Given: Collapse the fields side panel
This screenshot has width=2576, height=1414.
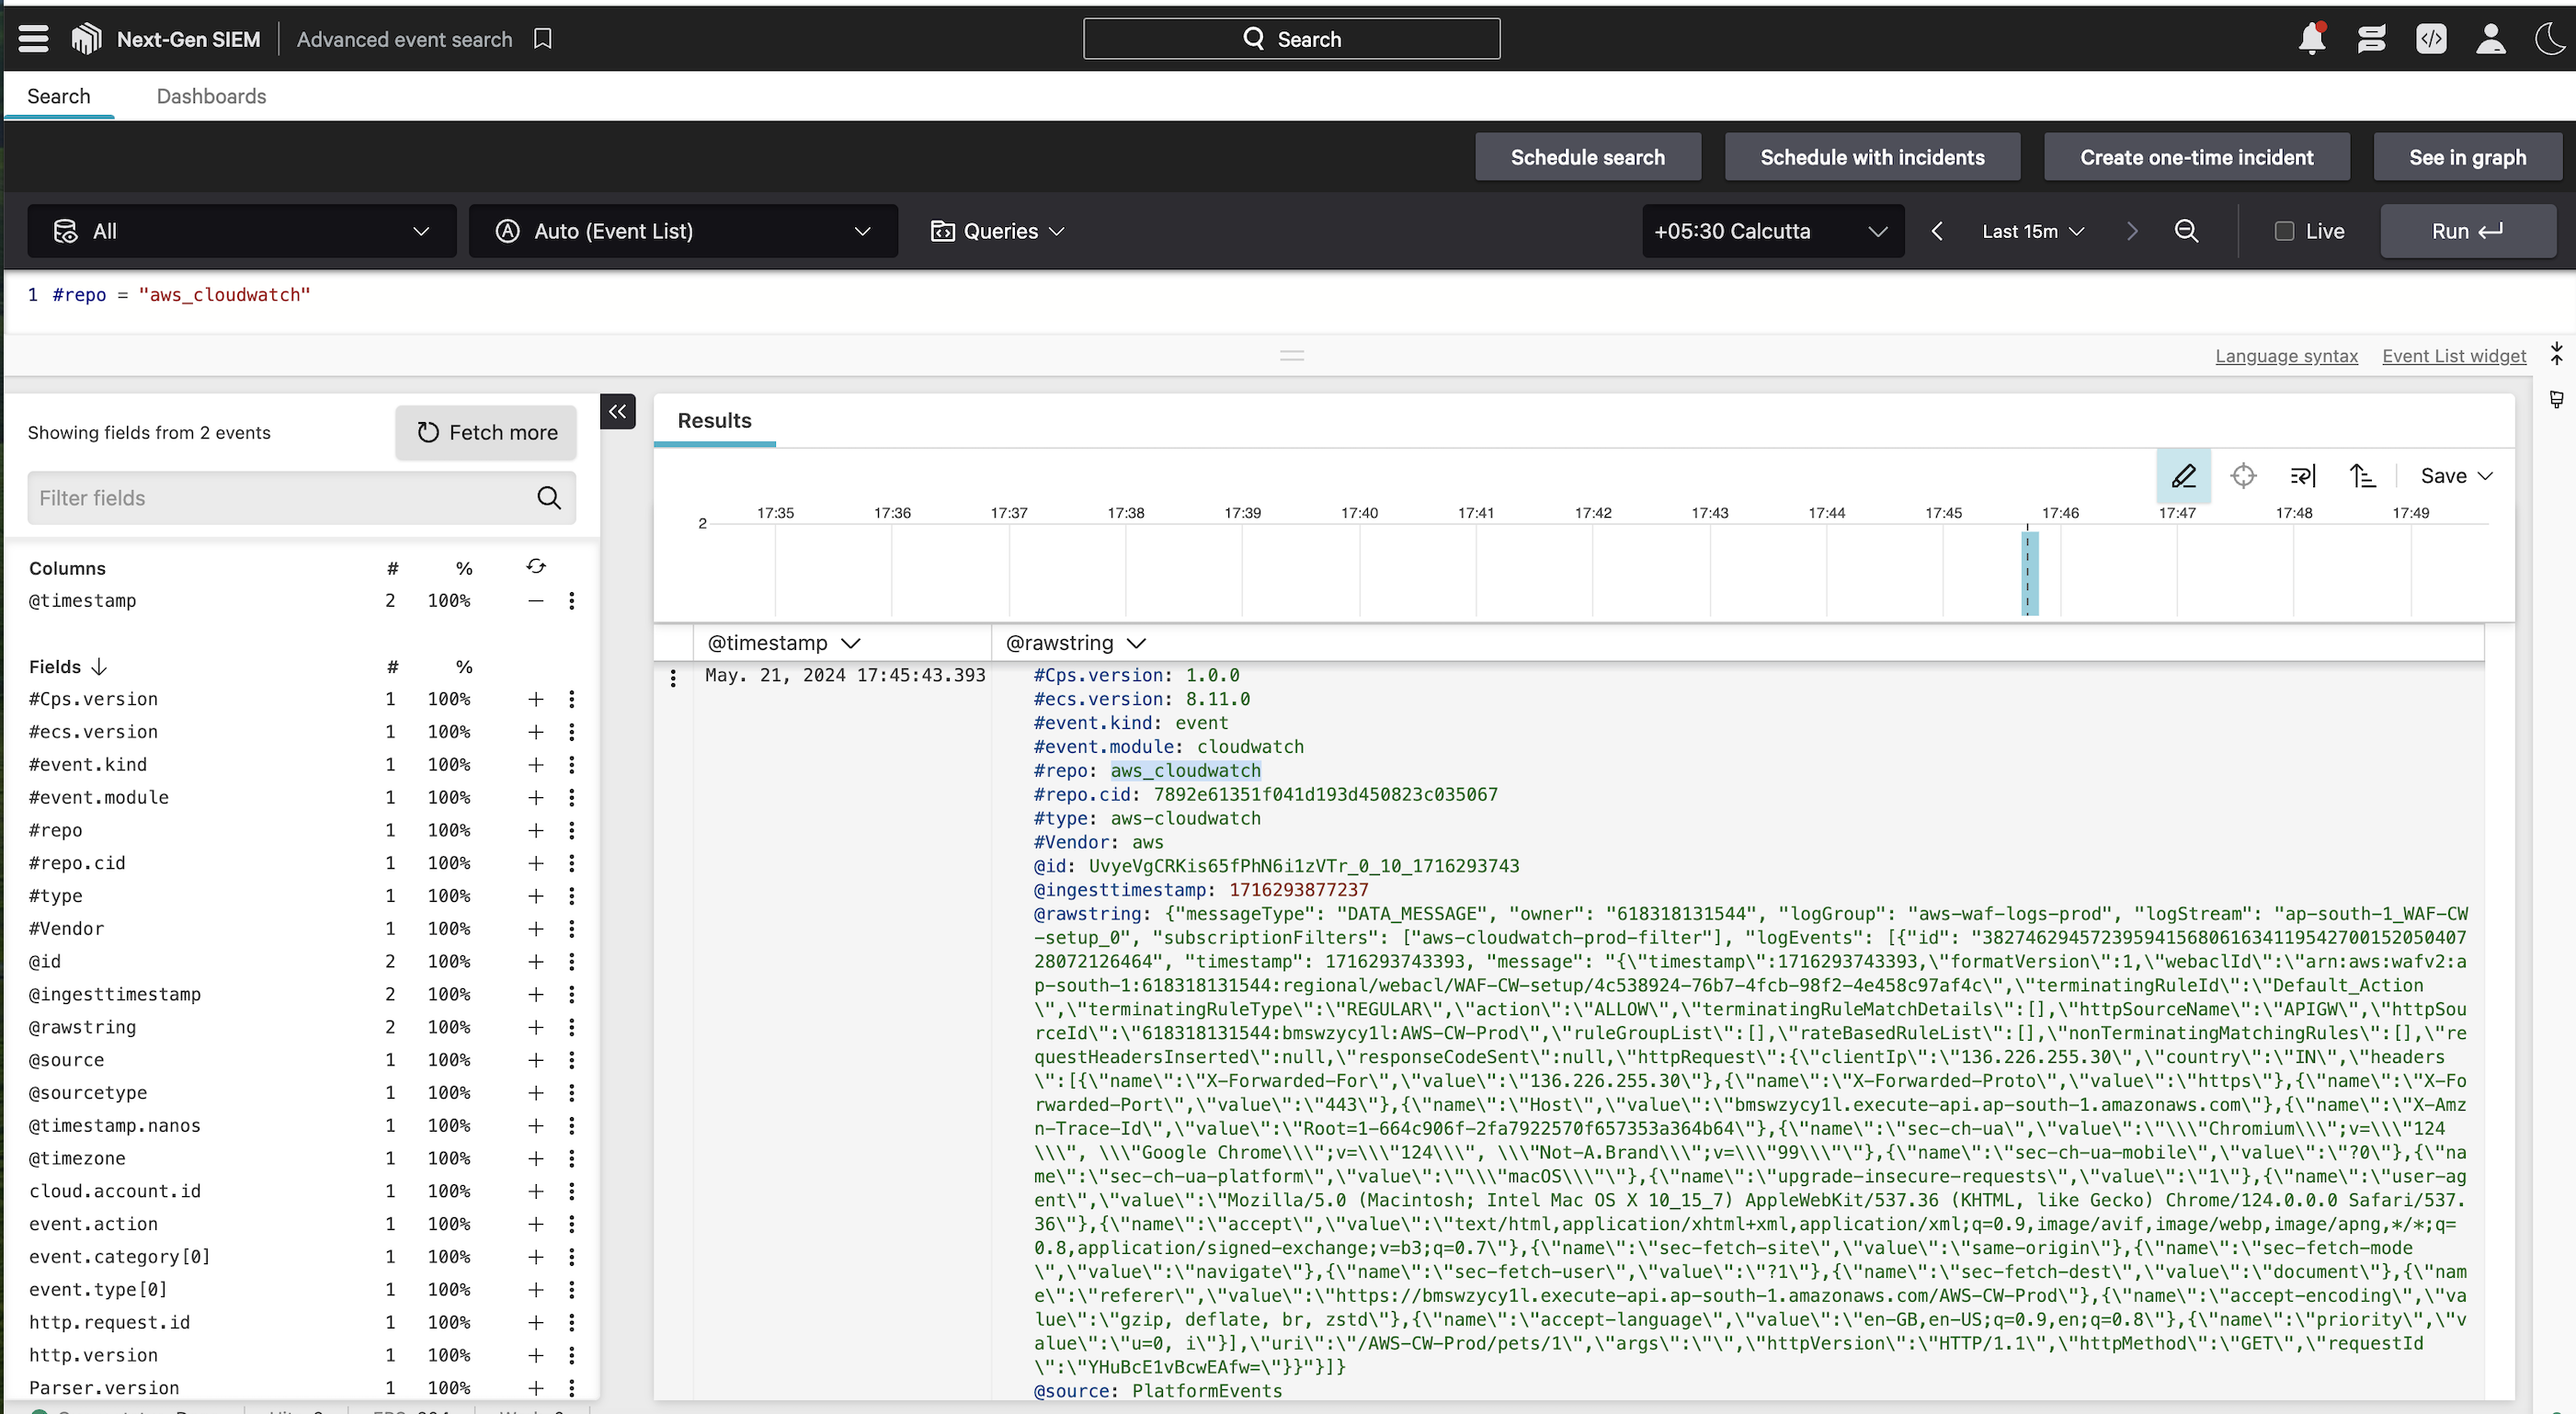Looking at the screenshot, I should click(x=617, y=411).
